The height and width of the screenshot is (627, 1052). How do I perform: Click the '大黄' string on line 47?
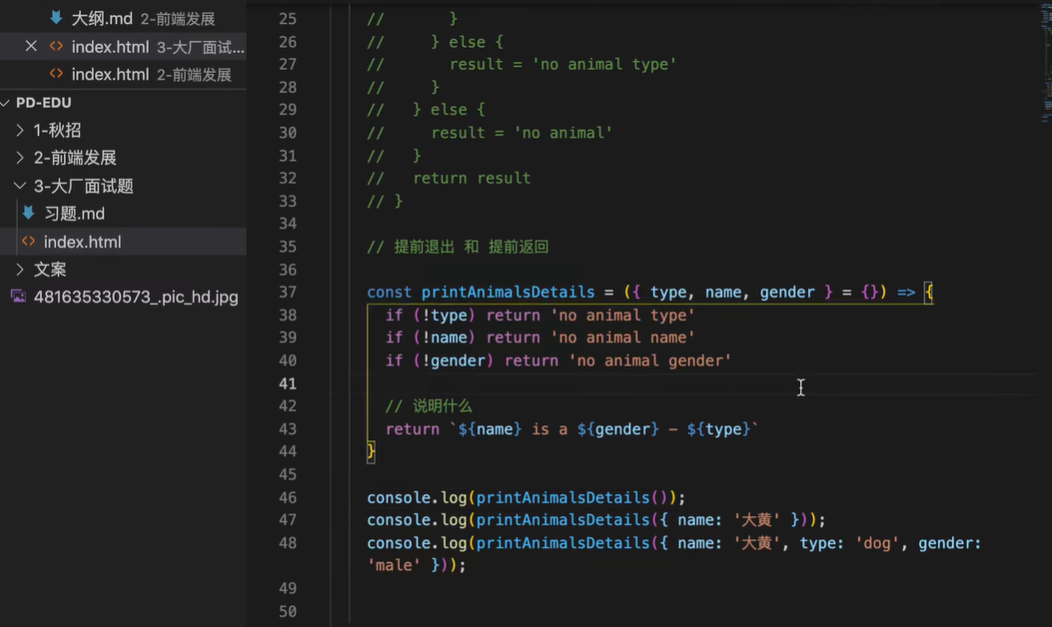click(x=756, y=520)
